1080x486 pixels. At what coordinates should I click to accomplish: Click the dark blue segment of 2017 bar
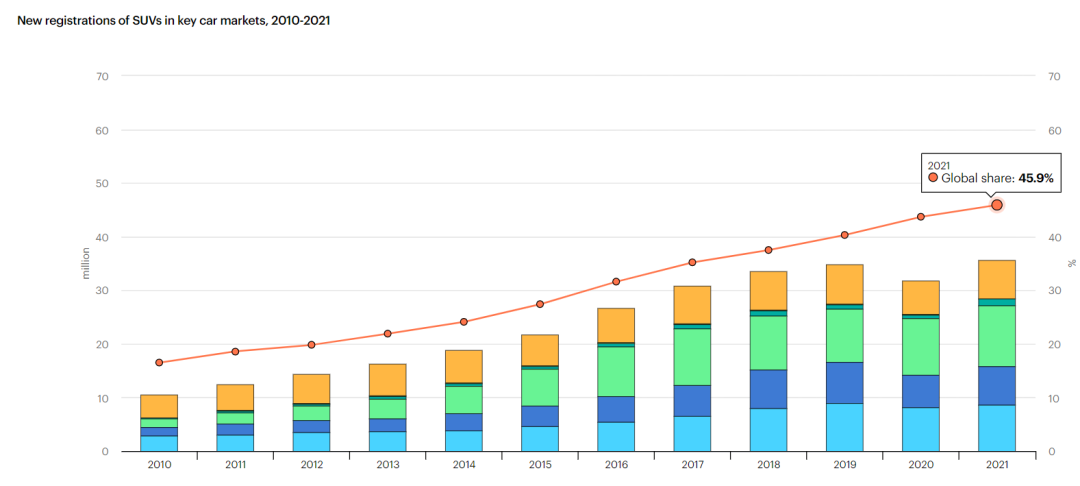tap(692, 401)
